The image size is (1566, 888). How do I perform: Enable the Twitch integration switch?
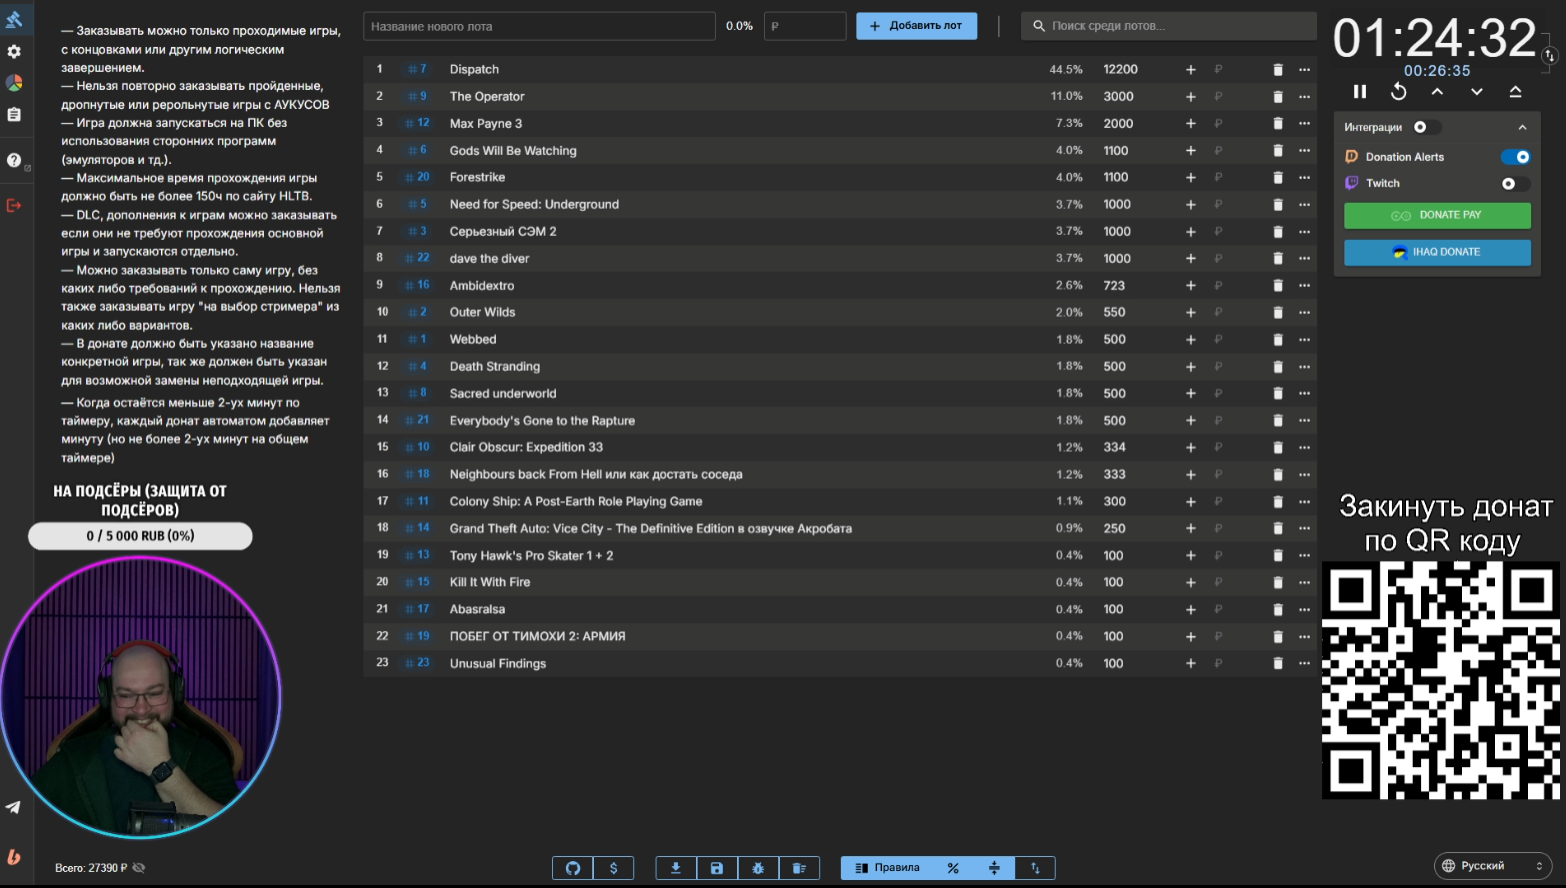[x=1516, y=184]
